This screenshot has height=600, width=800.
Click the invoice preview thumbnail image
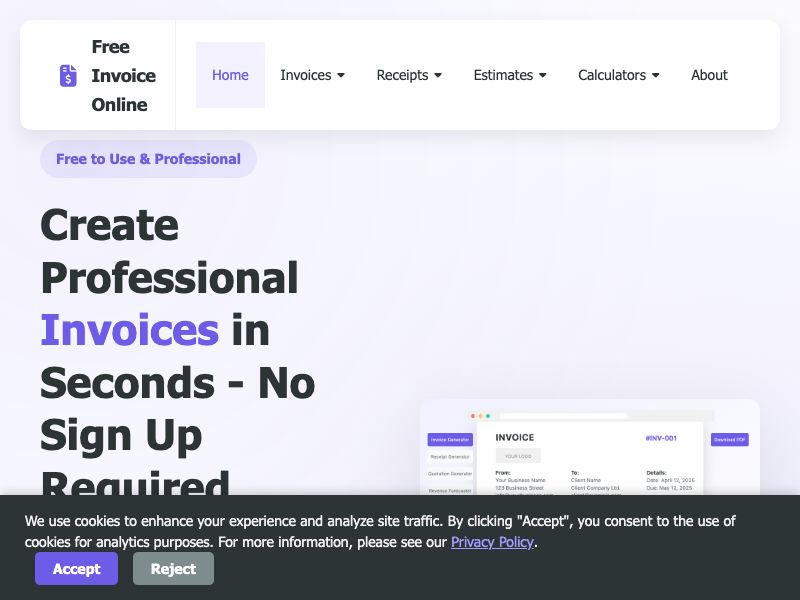[590, 447]
